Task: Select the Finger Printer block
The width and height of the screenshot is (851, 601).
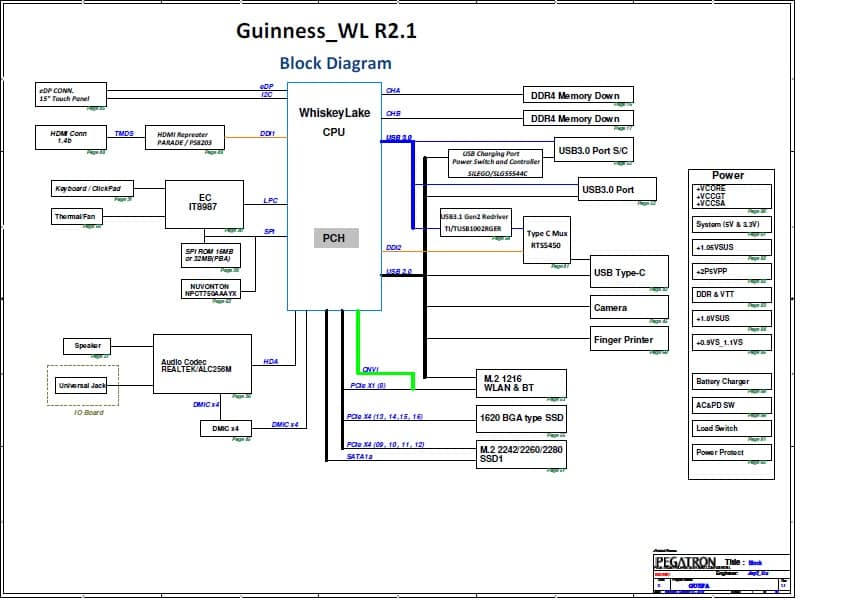Action: coord(629,339)
